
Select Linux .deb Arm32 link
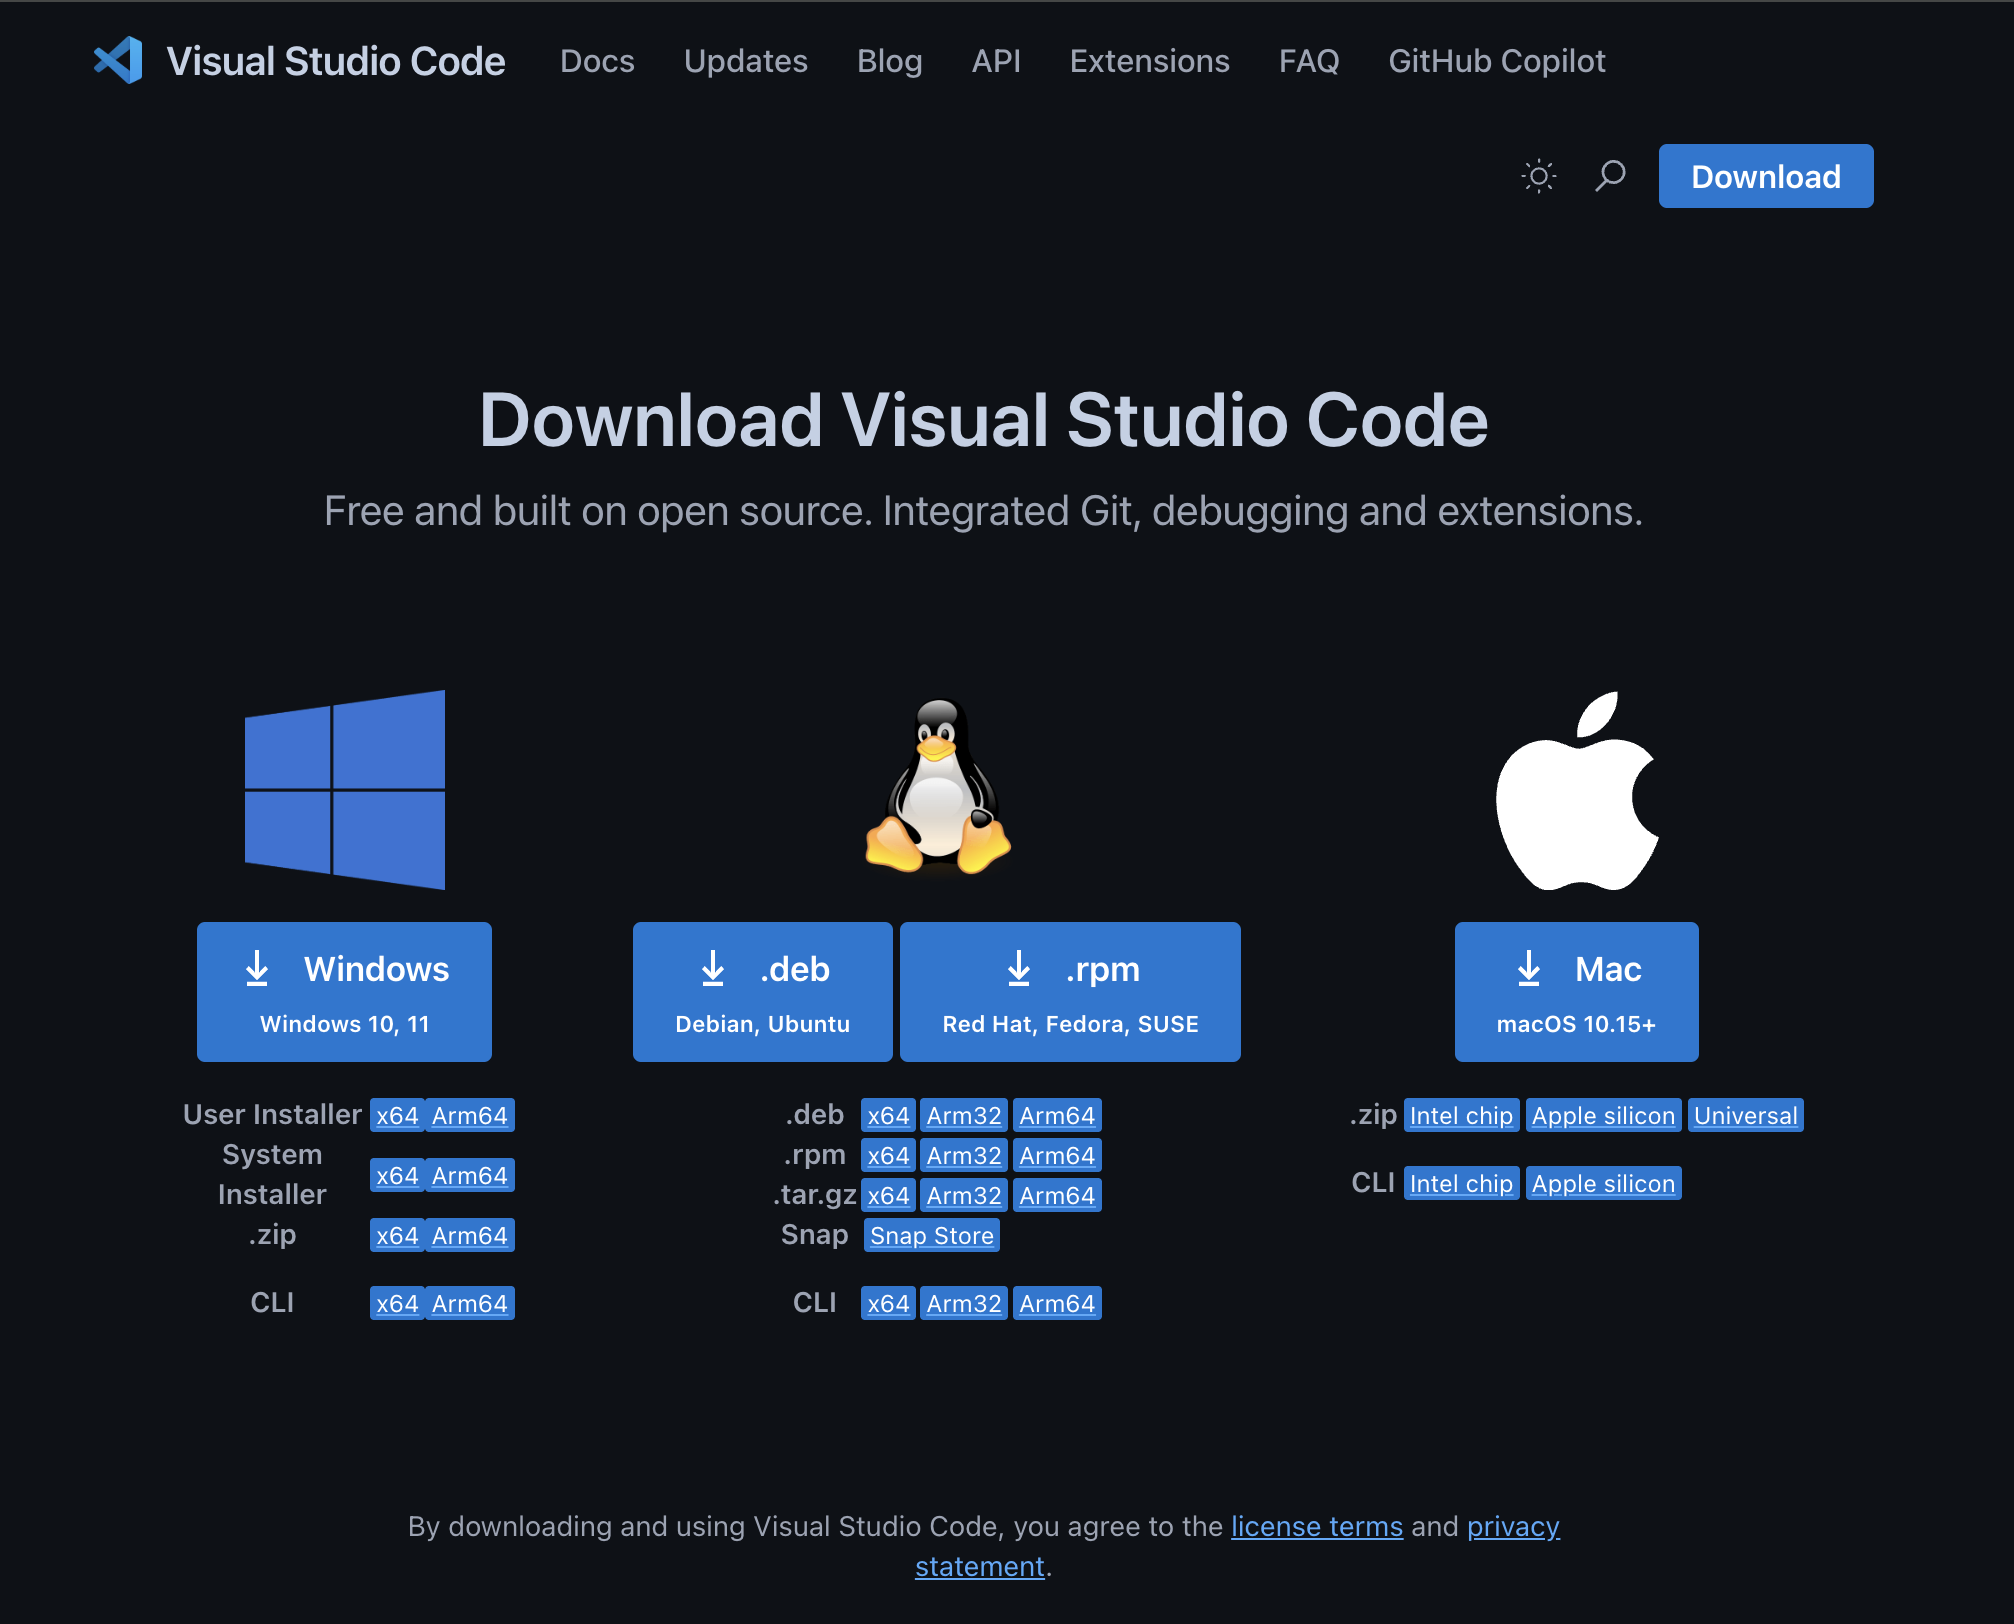[964, 1115]
